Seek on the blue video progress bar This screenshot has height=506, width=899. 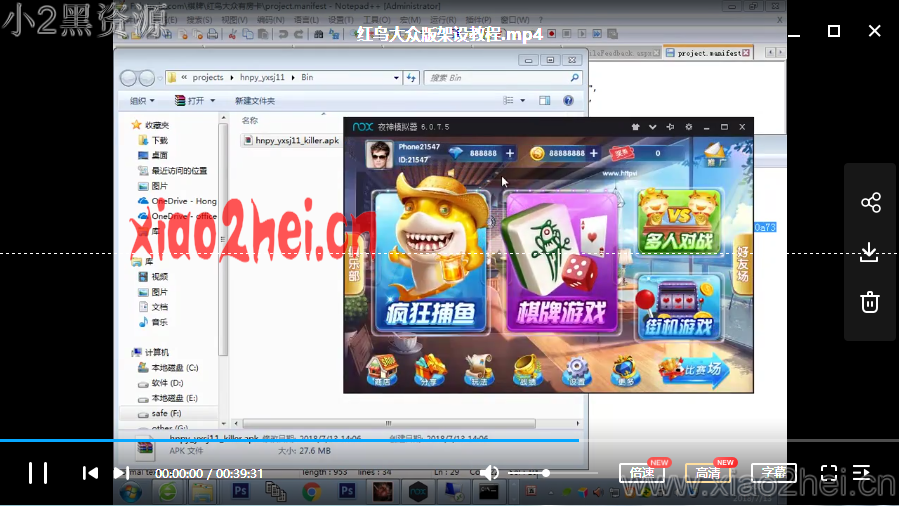click(x=289, y=440)
